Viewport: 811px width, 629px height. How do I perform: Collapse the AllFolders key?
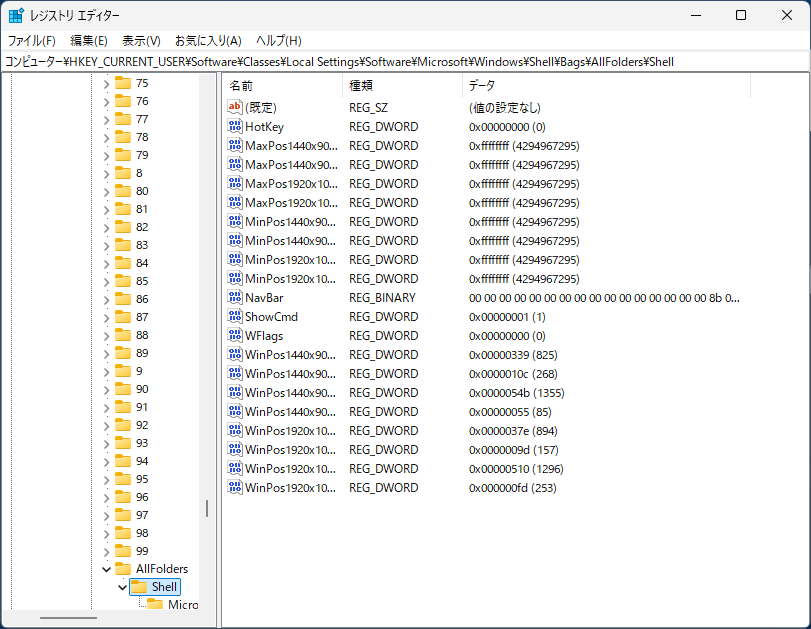coord(107,569)
